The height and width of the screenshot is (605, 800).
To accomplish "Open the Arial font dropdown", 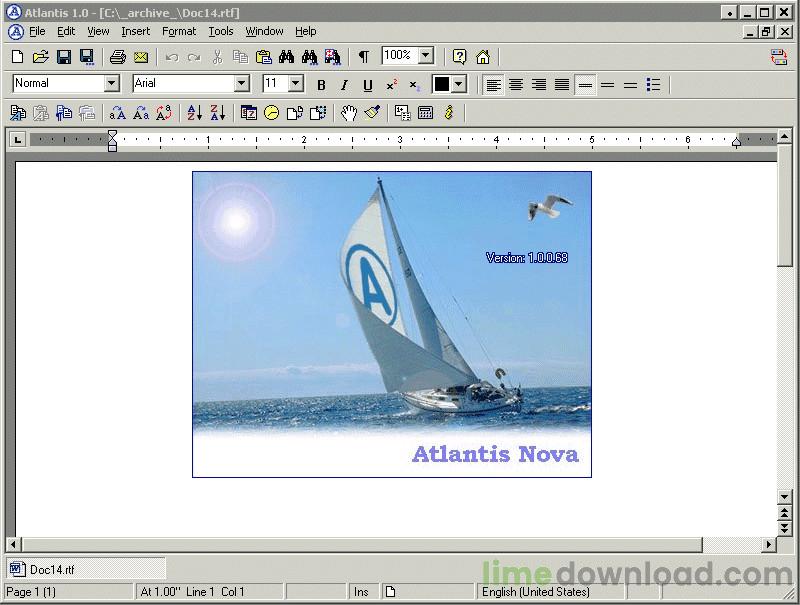I will pos(241,84).
